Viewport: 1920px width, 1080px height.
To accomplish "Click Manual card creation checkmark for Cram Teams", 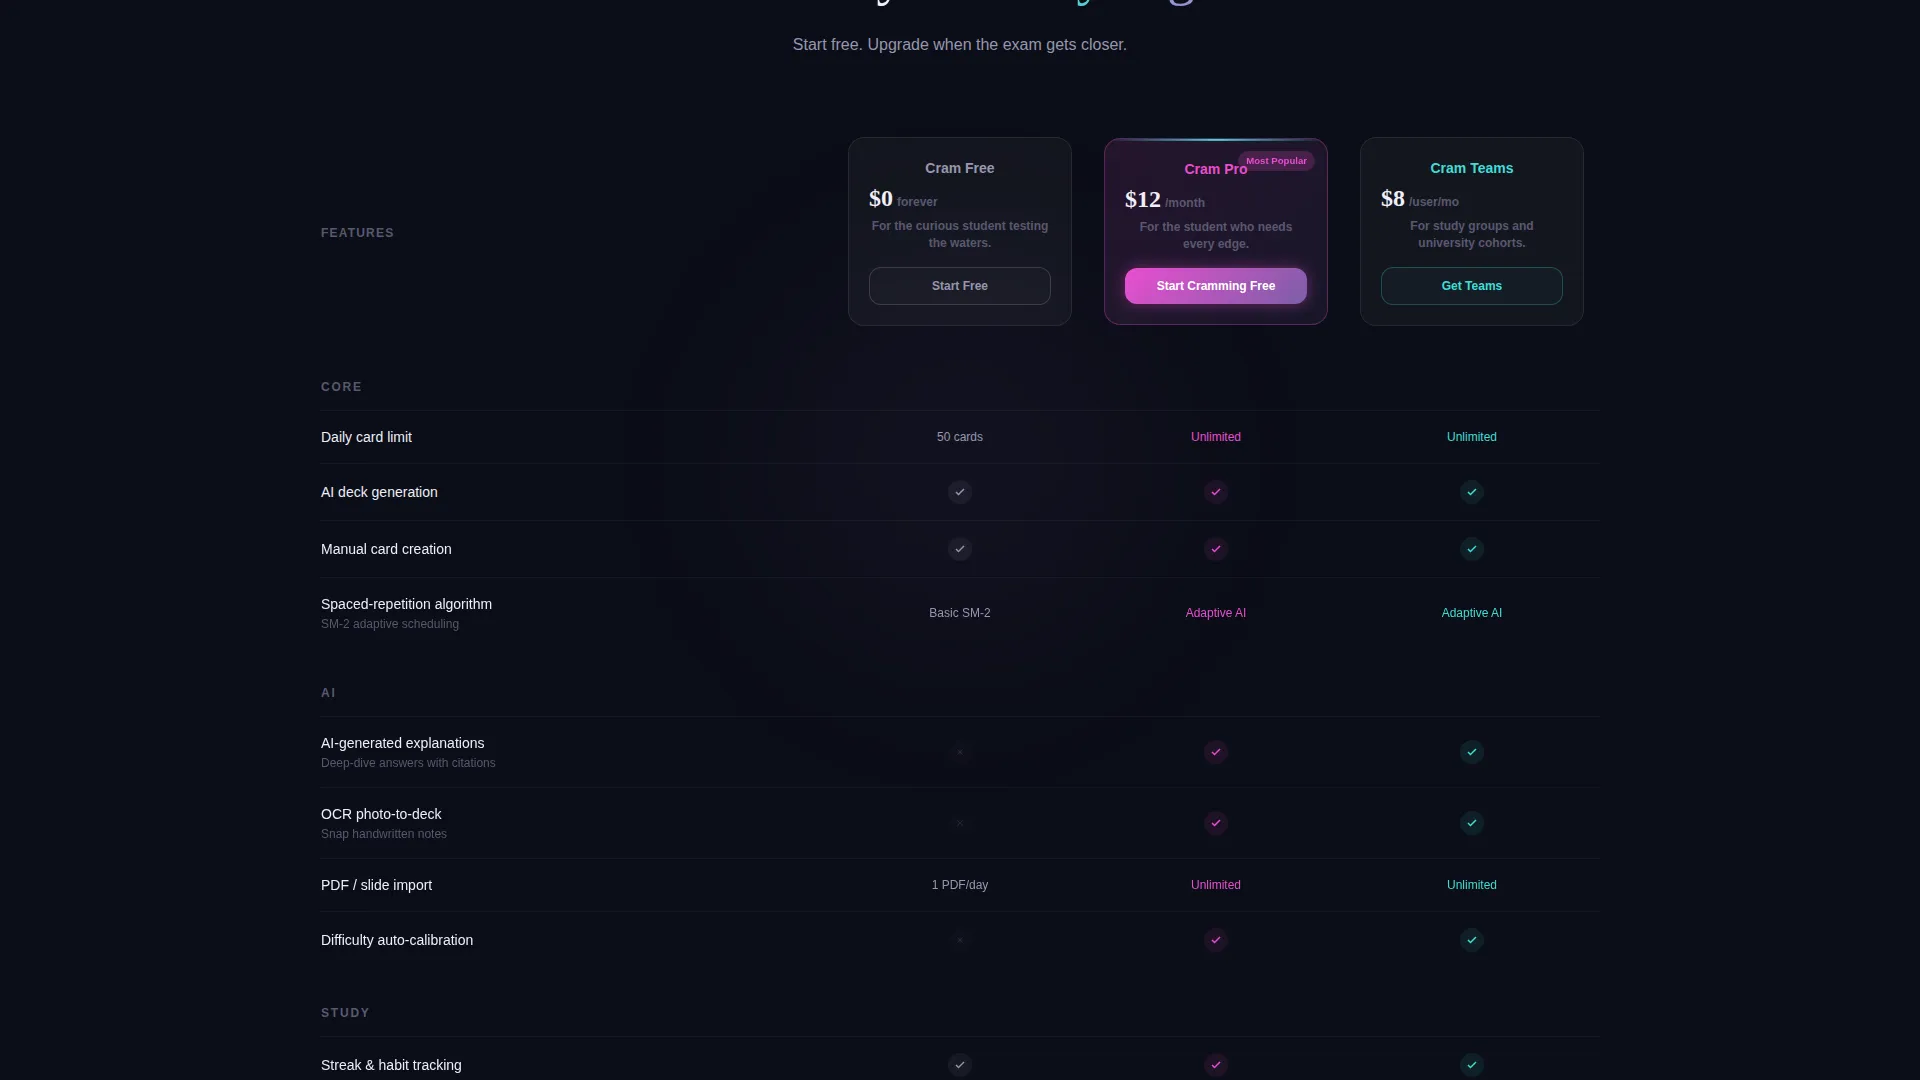I will tap(1471, 549).
